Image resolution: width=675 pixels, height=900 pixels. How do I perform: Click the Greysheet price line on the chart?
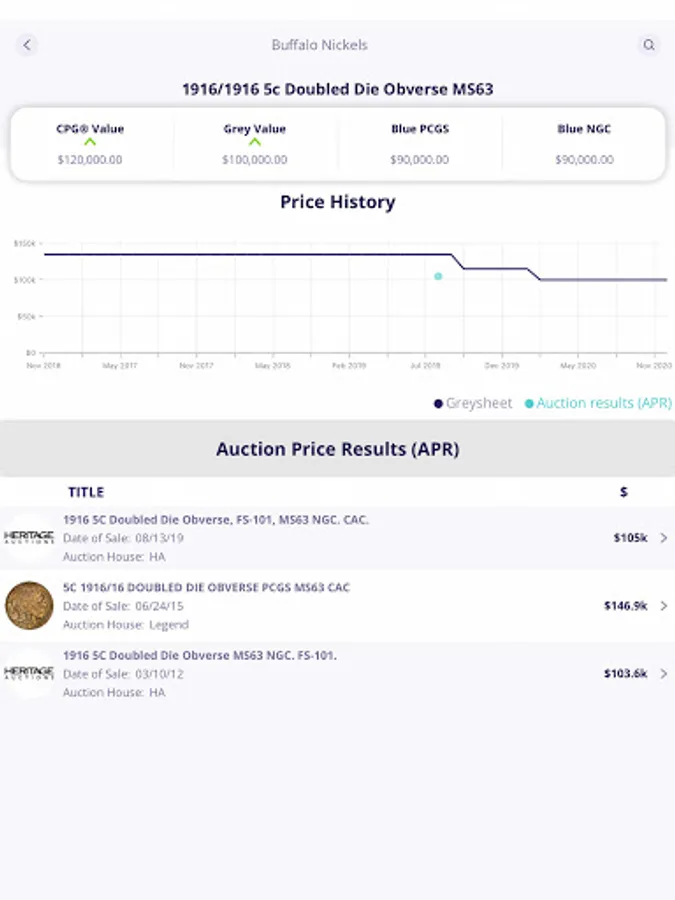pos(250,254)
